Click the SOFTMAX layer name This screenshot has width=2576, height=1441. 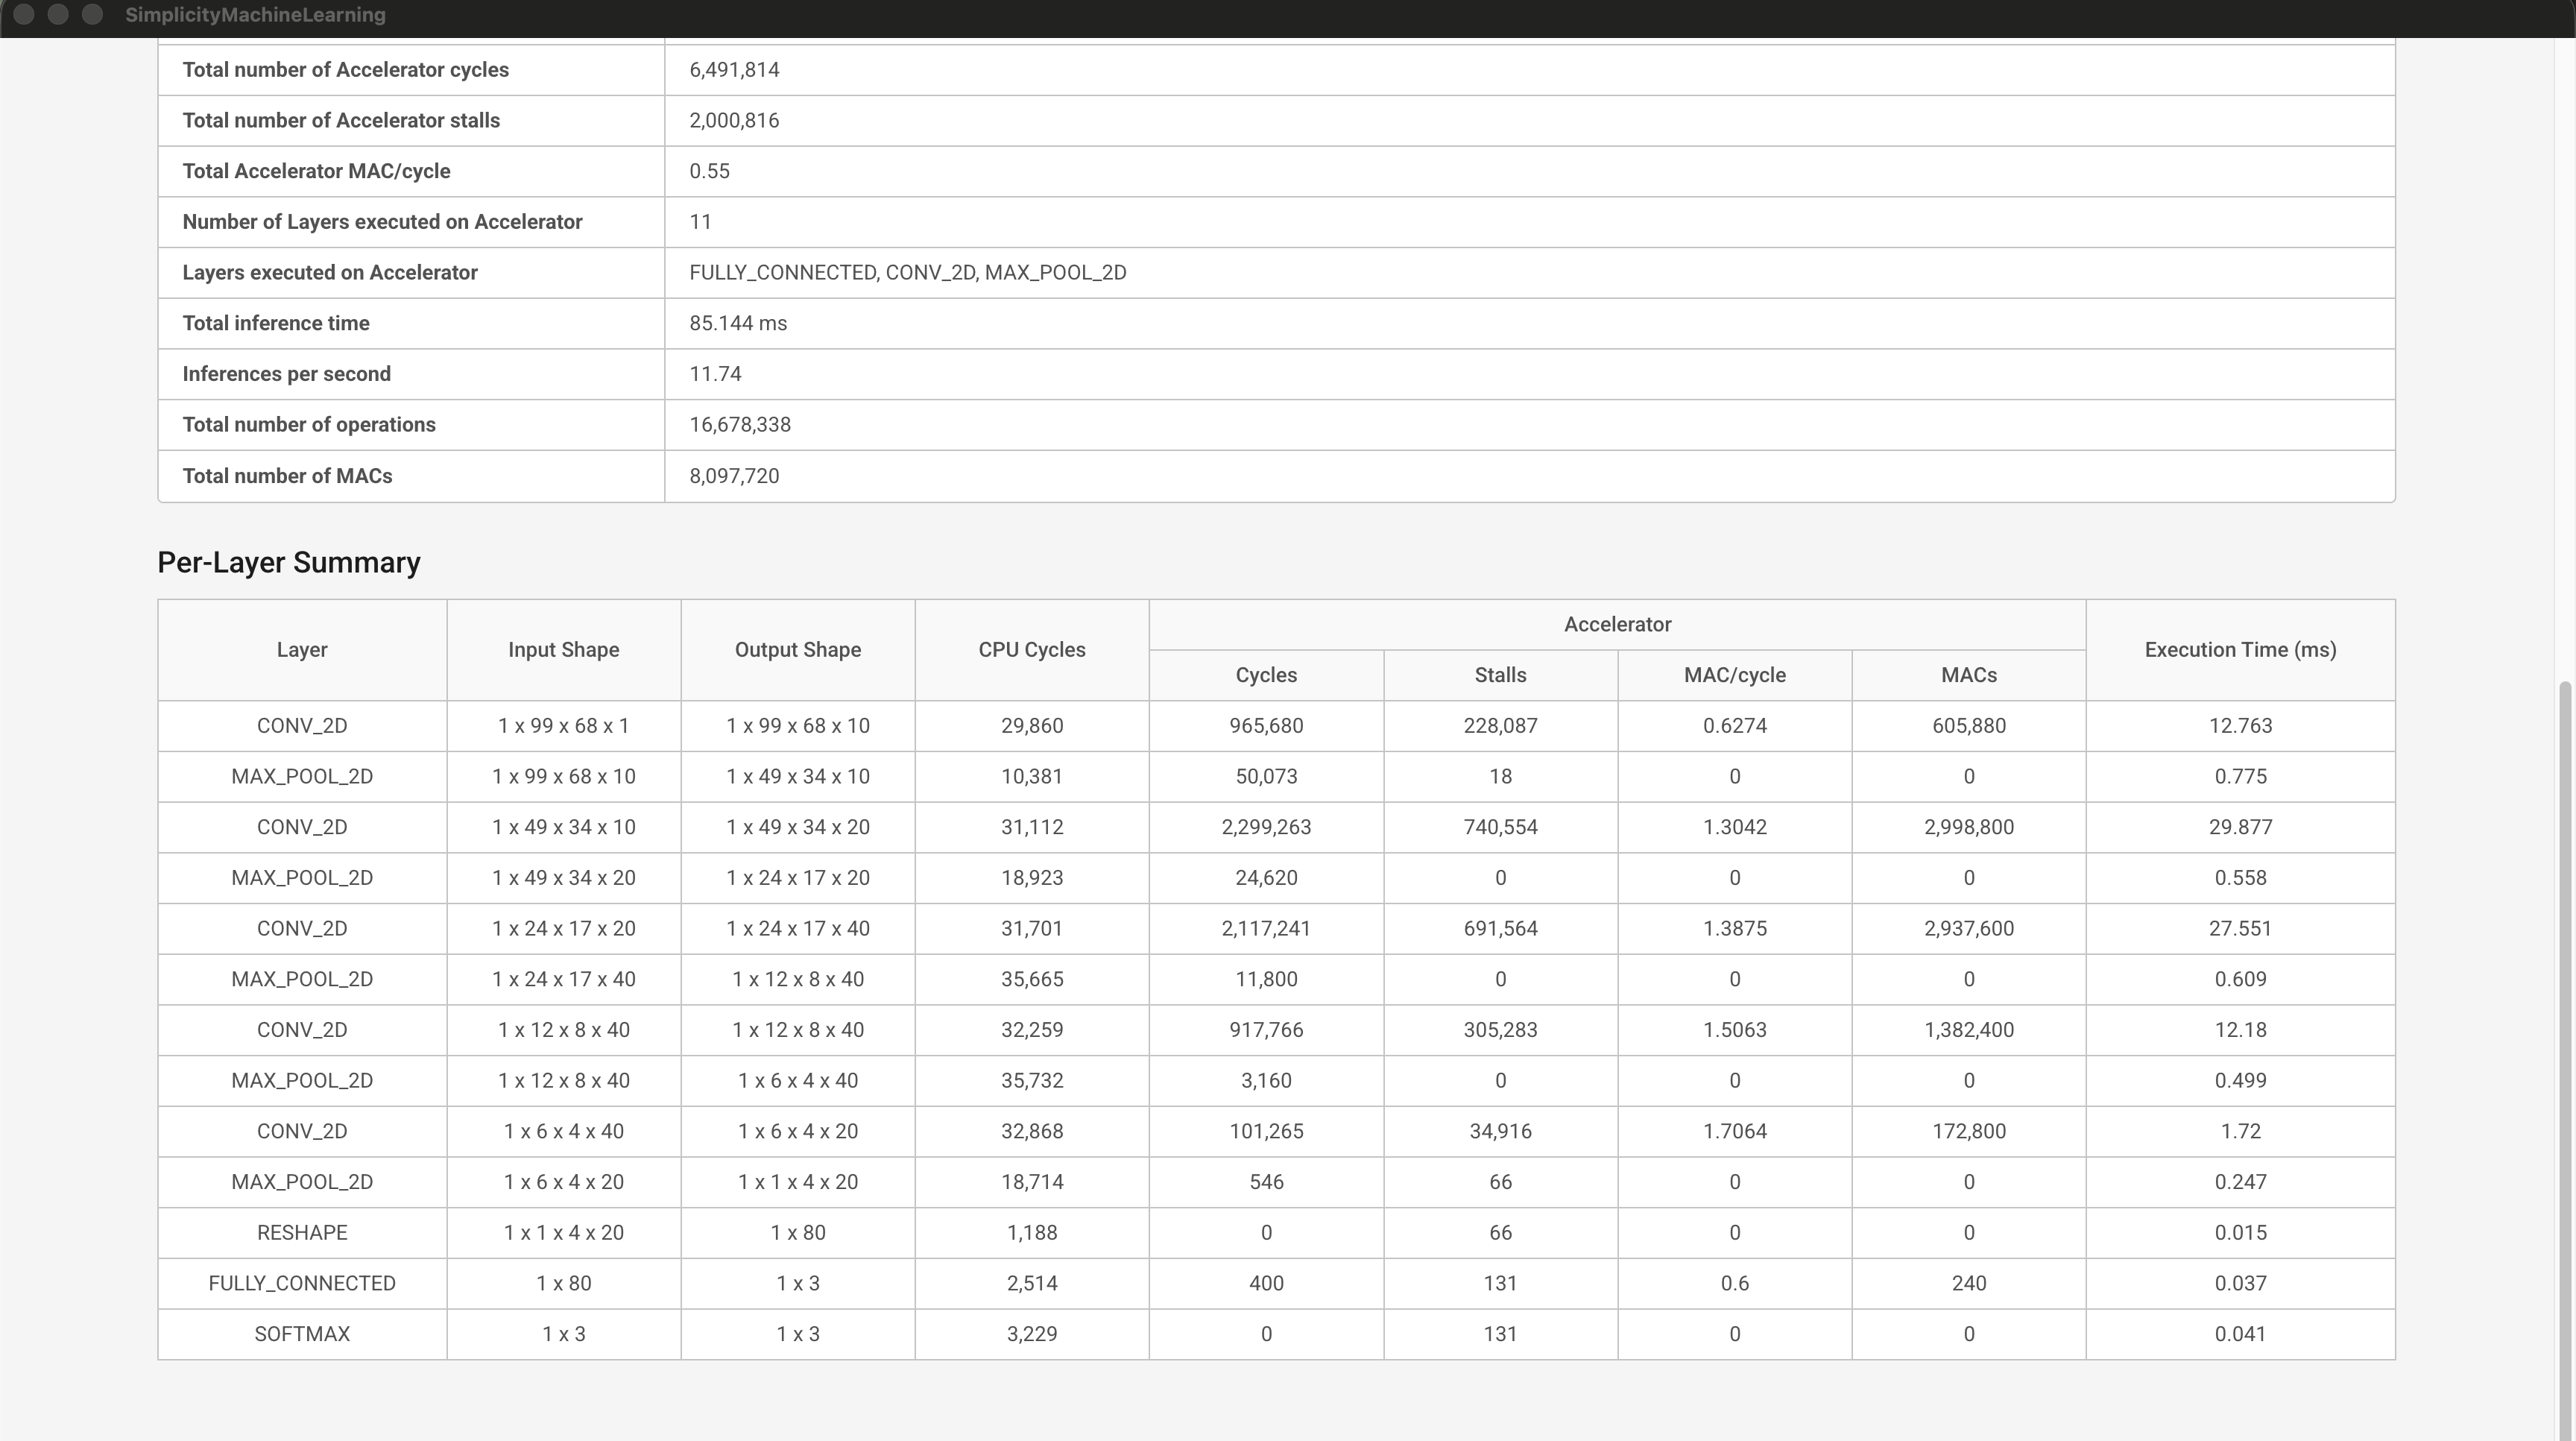(302, 1334)
